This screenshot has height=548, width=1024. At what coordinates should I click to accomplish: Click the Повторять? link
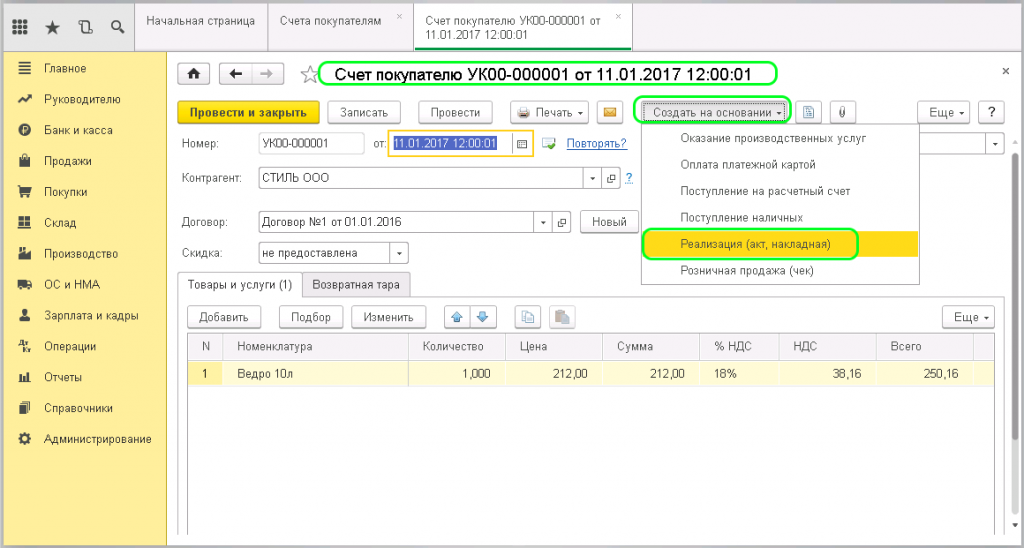(x=596, y=144)
